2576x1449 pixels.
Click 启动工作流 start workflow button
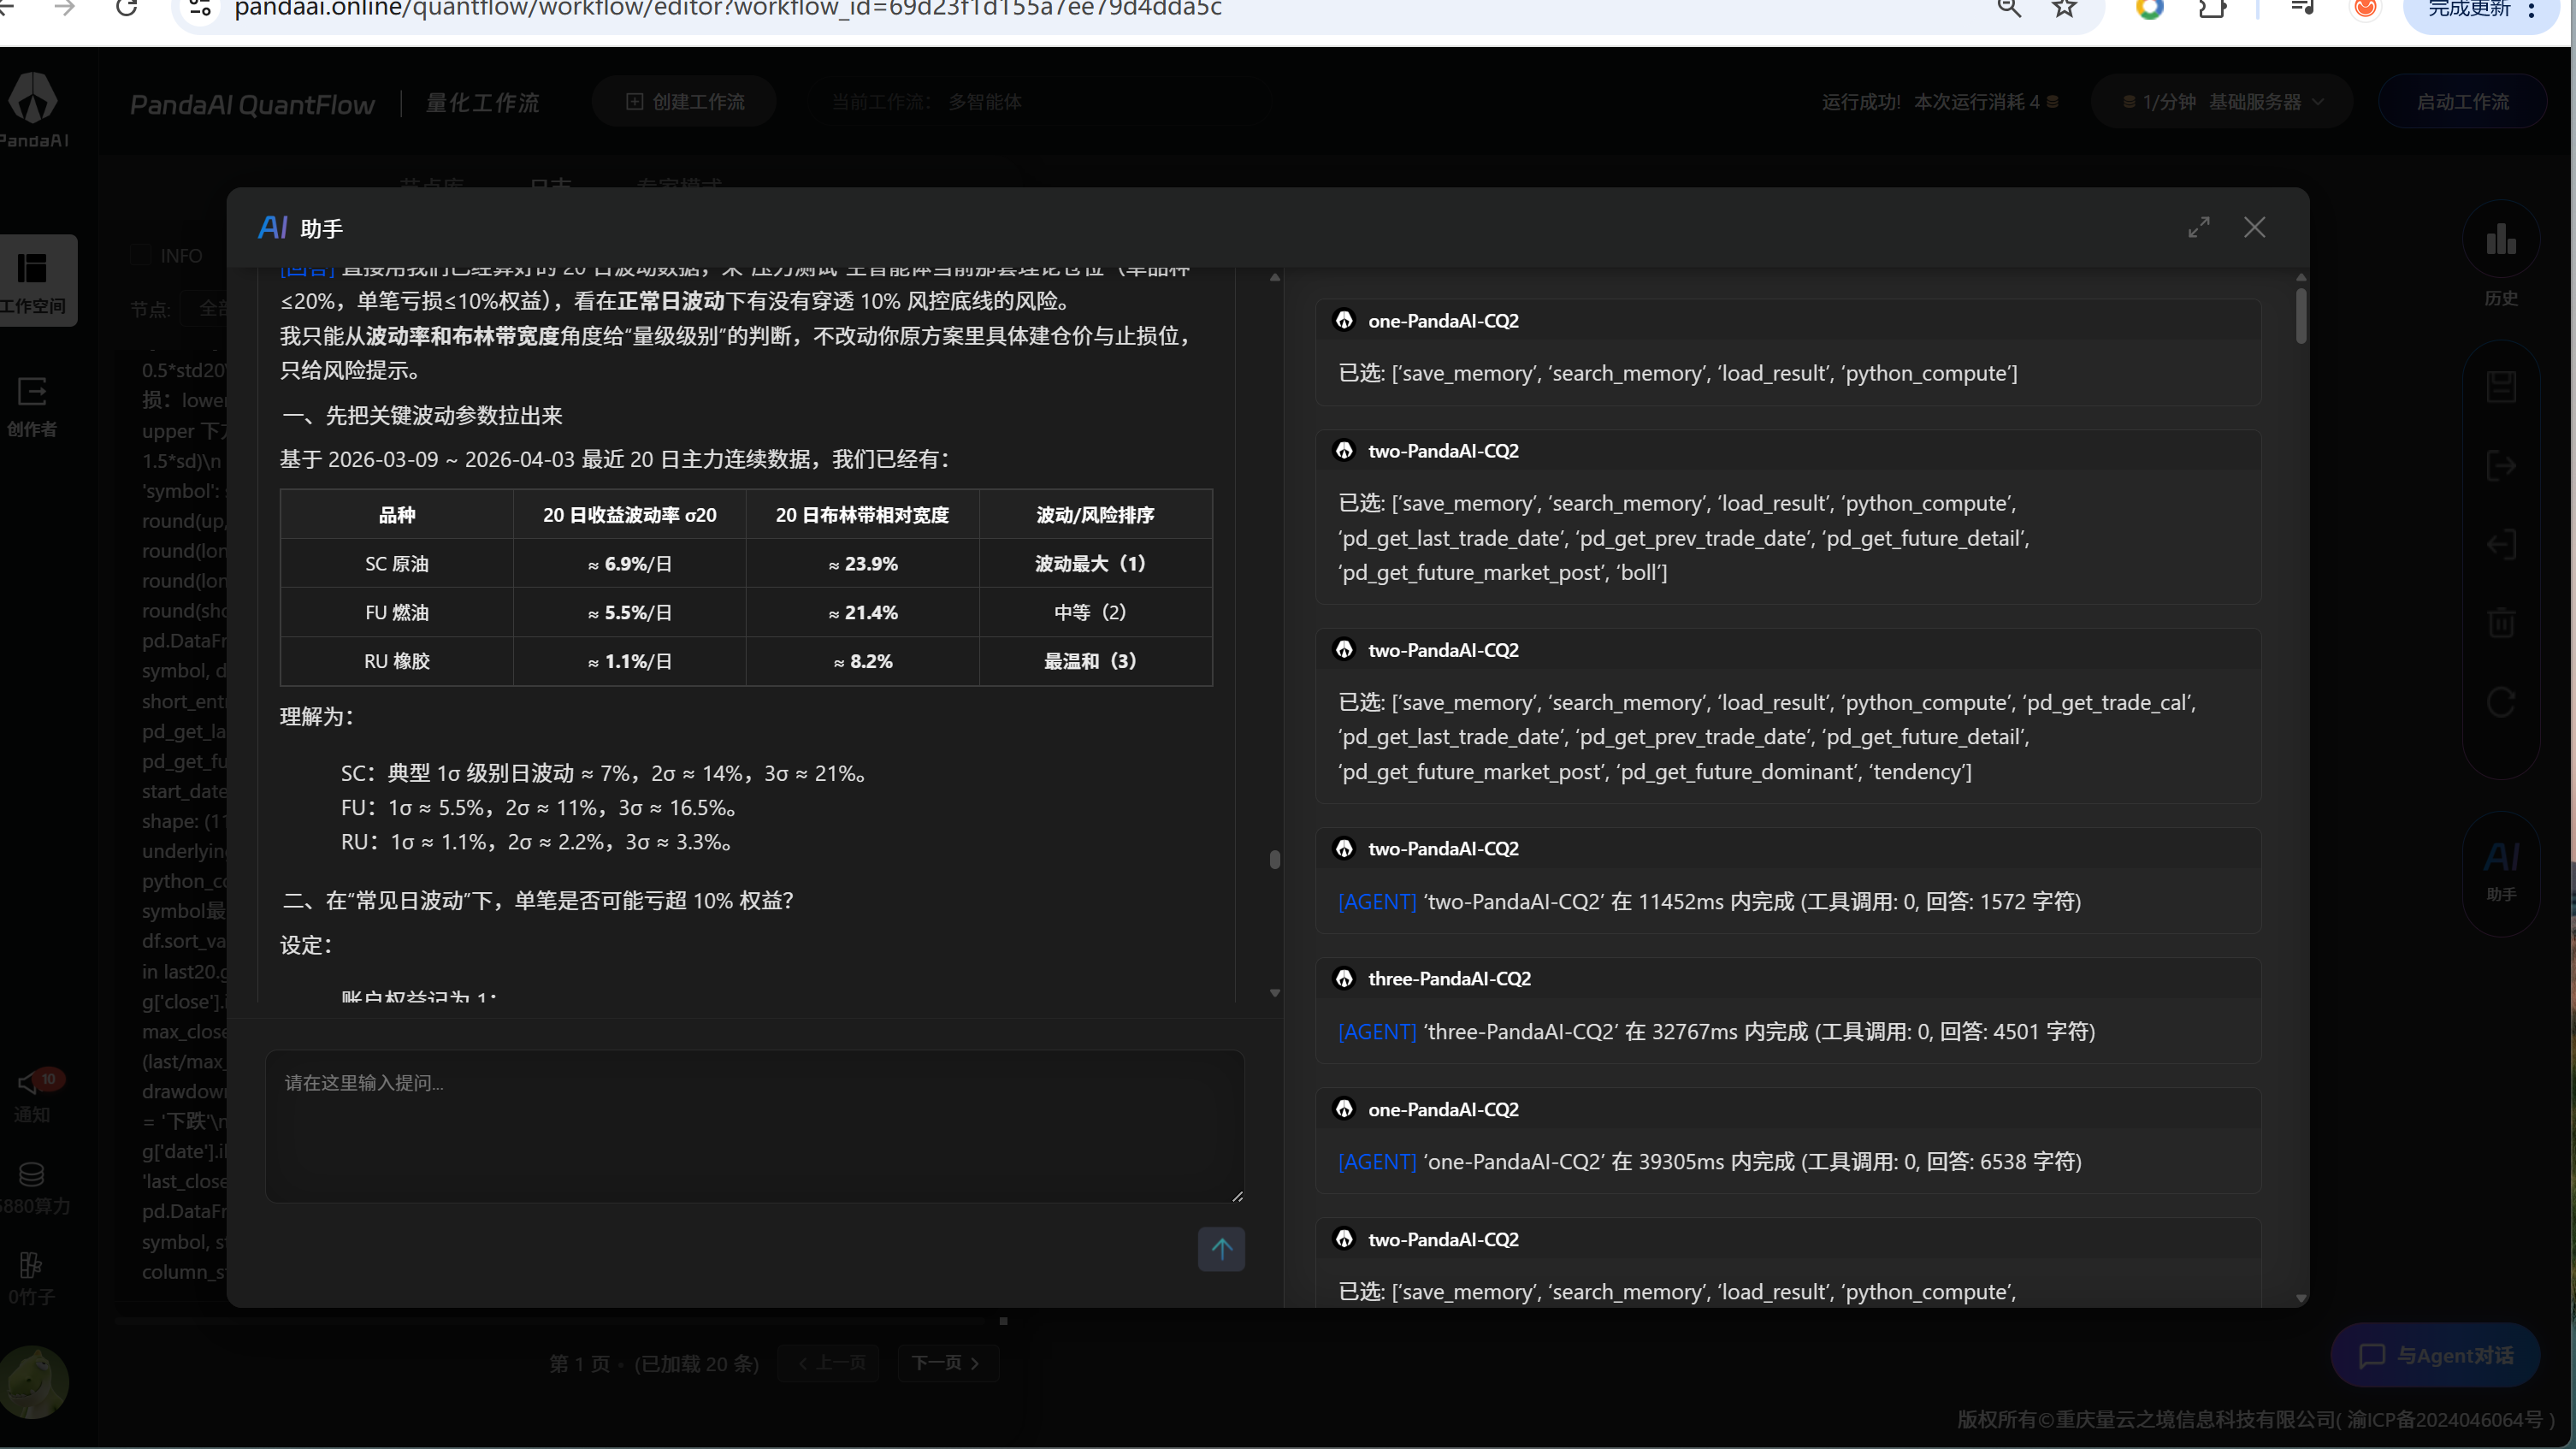click(2462, 102)
